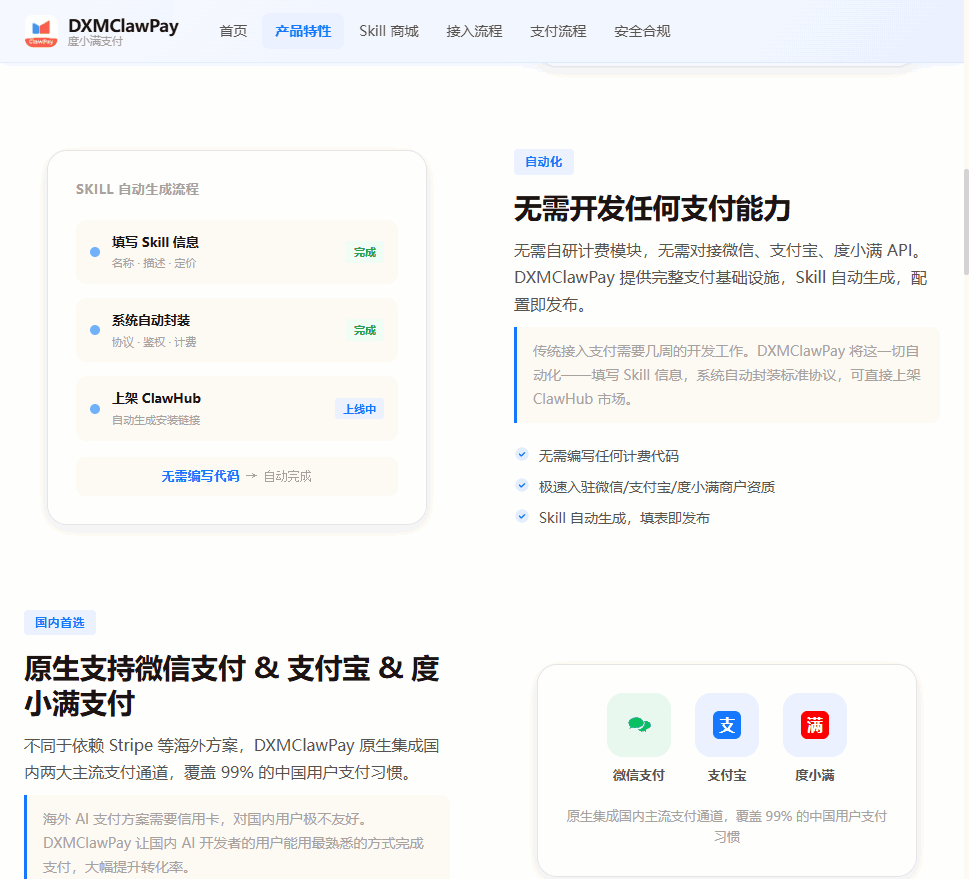Open the 接入流程 nav item

coord(474,31)
